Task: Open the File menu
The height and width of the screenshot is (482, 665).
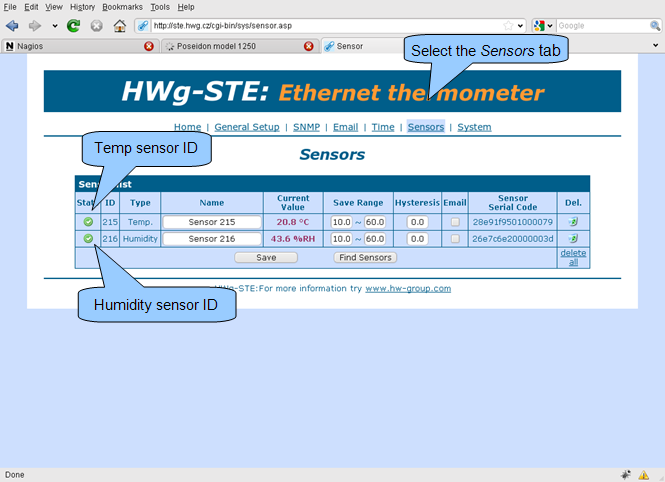Action: (x=10, y=7)
